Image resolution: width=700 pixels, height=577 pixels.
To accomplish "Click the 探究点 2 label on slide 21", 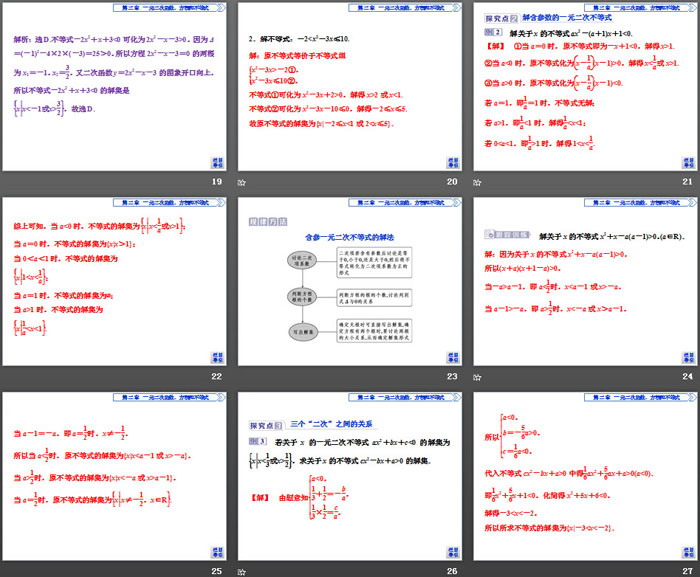I will click(x=501, y=18).
